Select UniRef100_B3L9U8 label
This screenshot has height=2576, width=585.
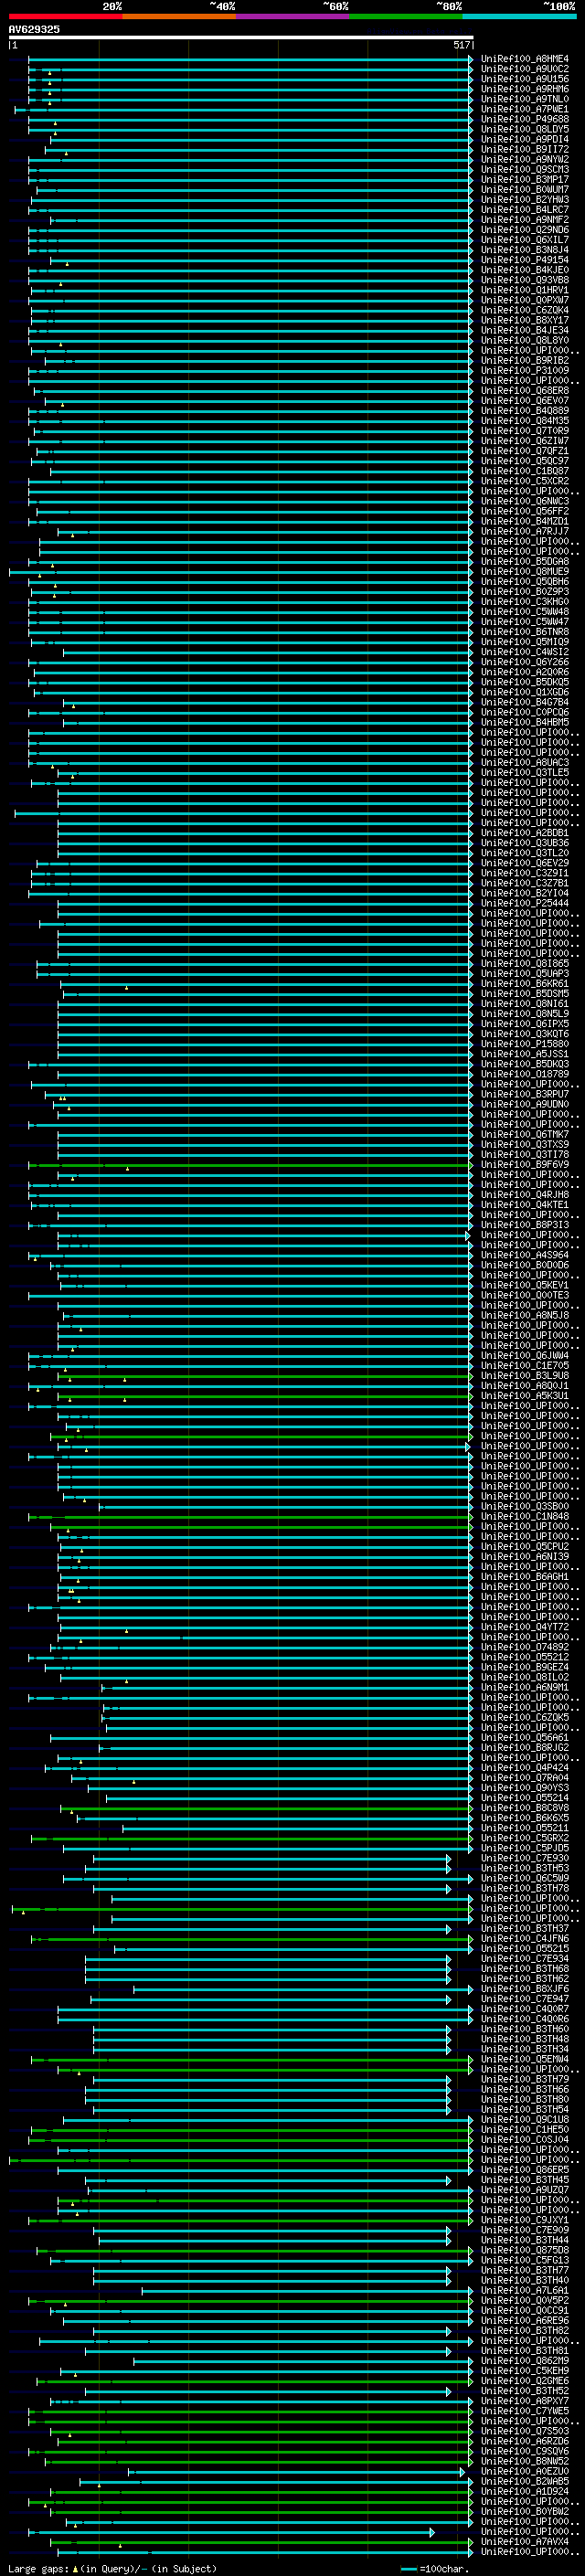(525, 1376)
